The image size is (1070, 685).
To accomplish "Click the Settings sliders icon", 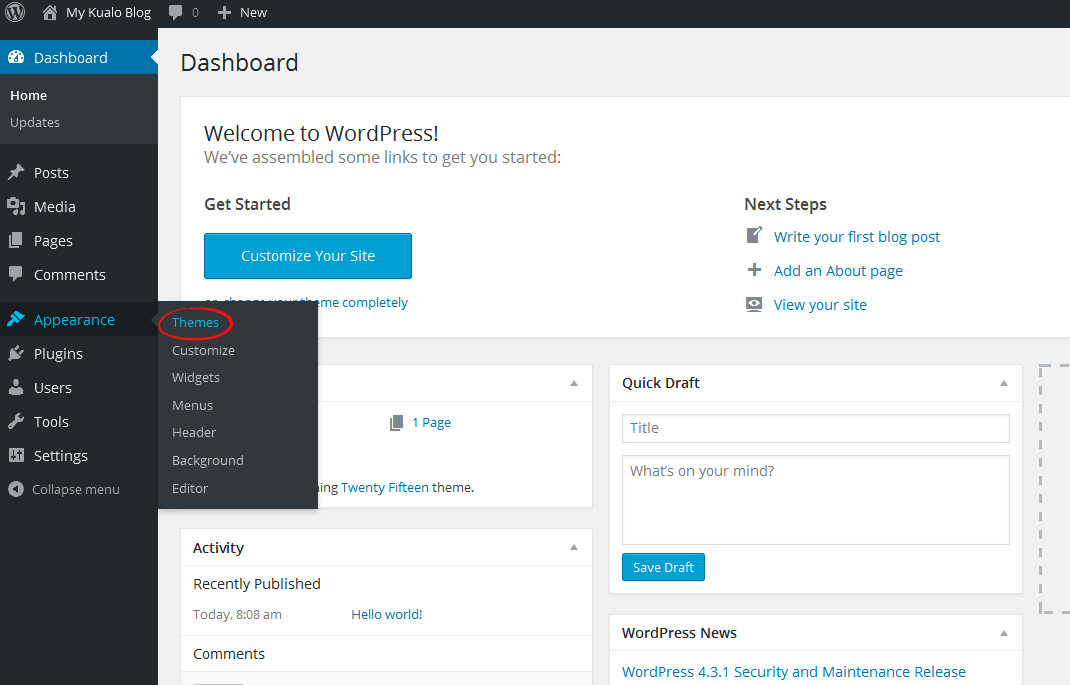I will click(x=16, y=455).
